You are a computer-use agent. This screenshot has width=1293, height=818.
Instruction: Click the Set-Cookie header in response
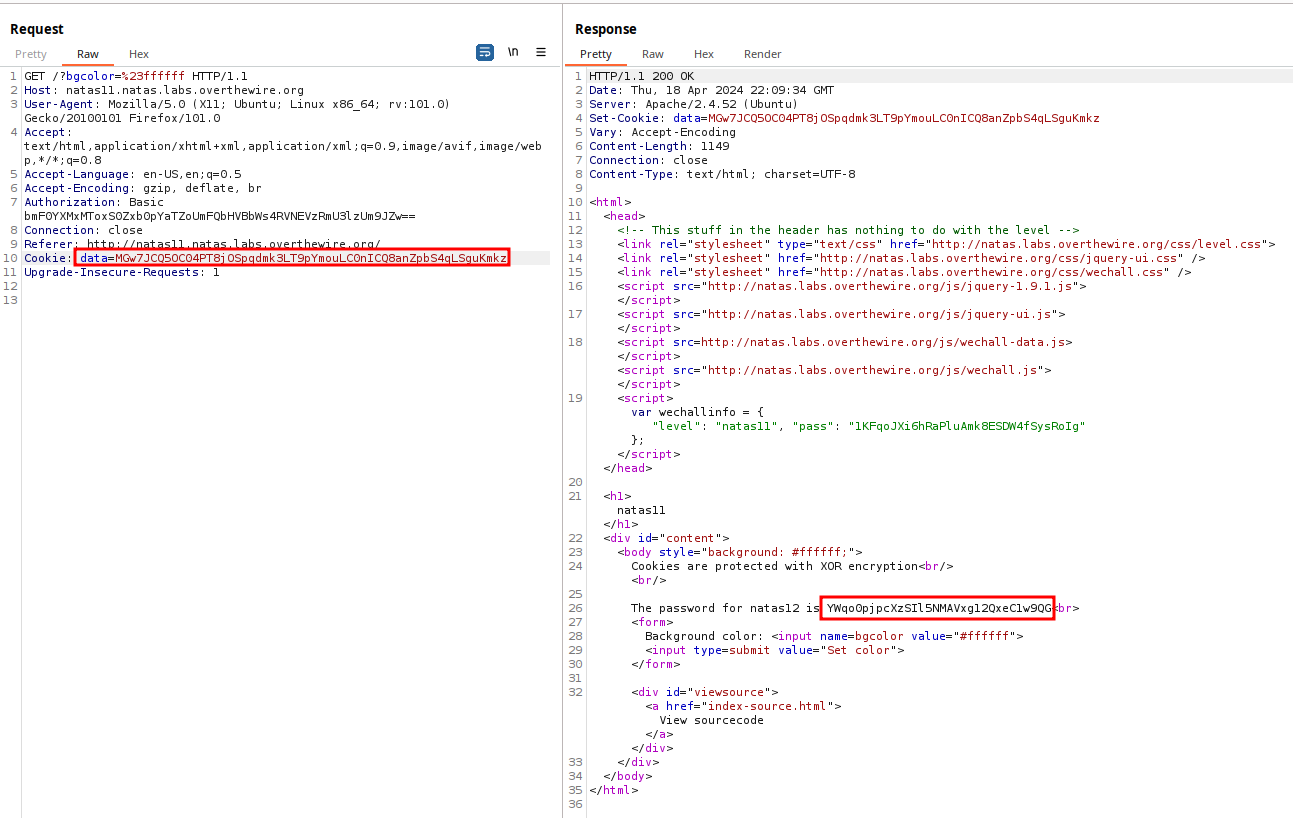(x=844, y=118)
